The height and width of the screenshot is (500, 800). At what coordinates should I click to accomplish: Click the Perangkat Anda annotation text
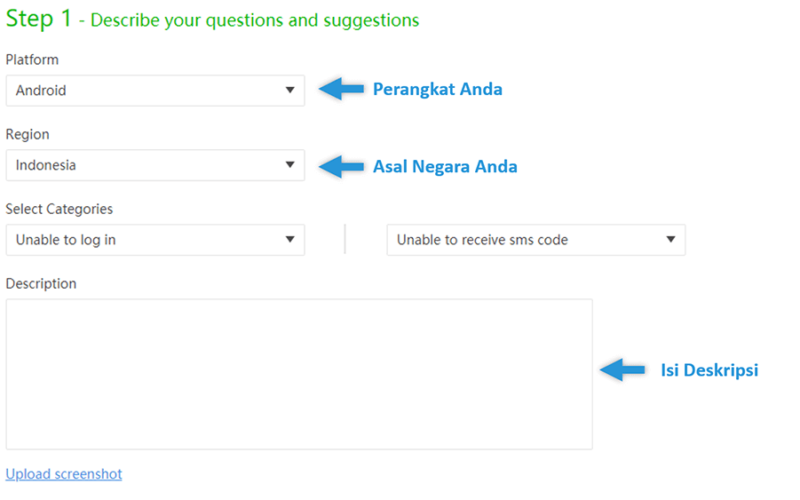437,89
